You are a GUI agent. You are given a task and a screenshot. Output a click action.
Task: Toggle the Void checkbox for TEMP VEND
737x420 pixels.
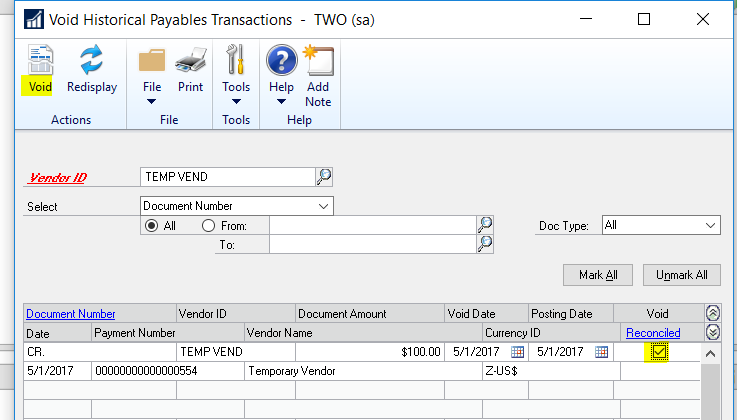[659, 352]
